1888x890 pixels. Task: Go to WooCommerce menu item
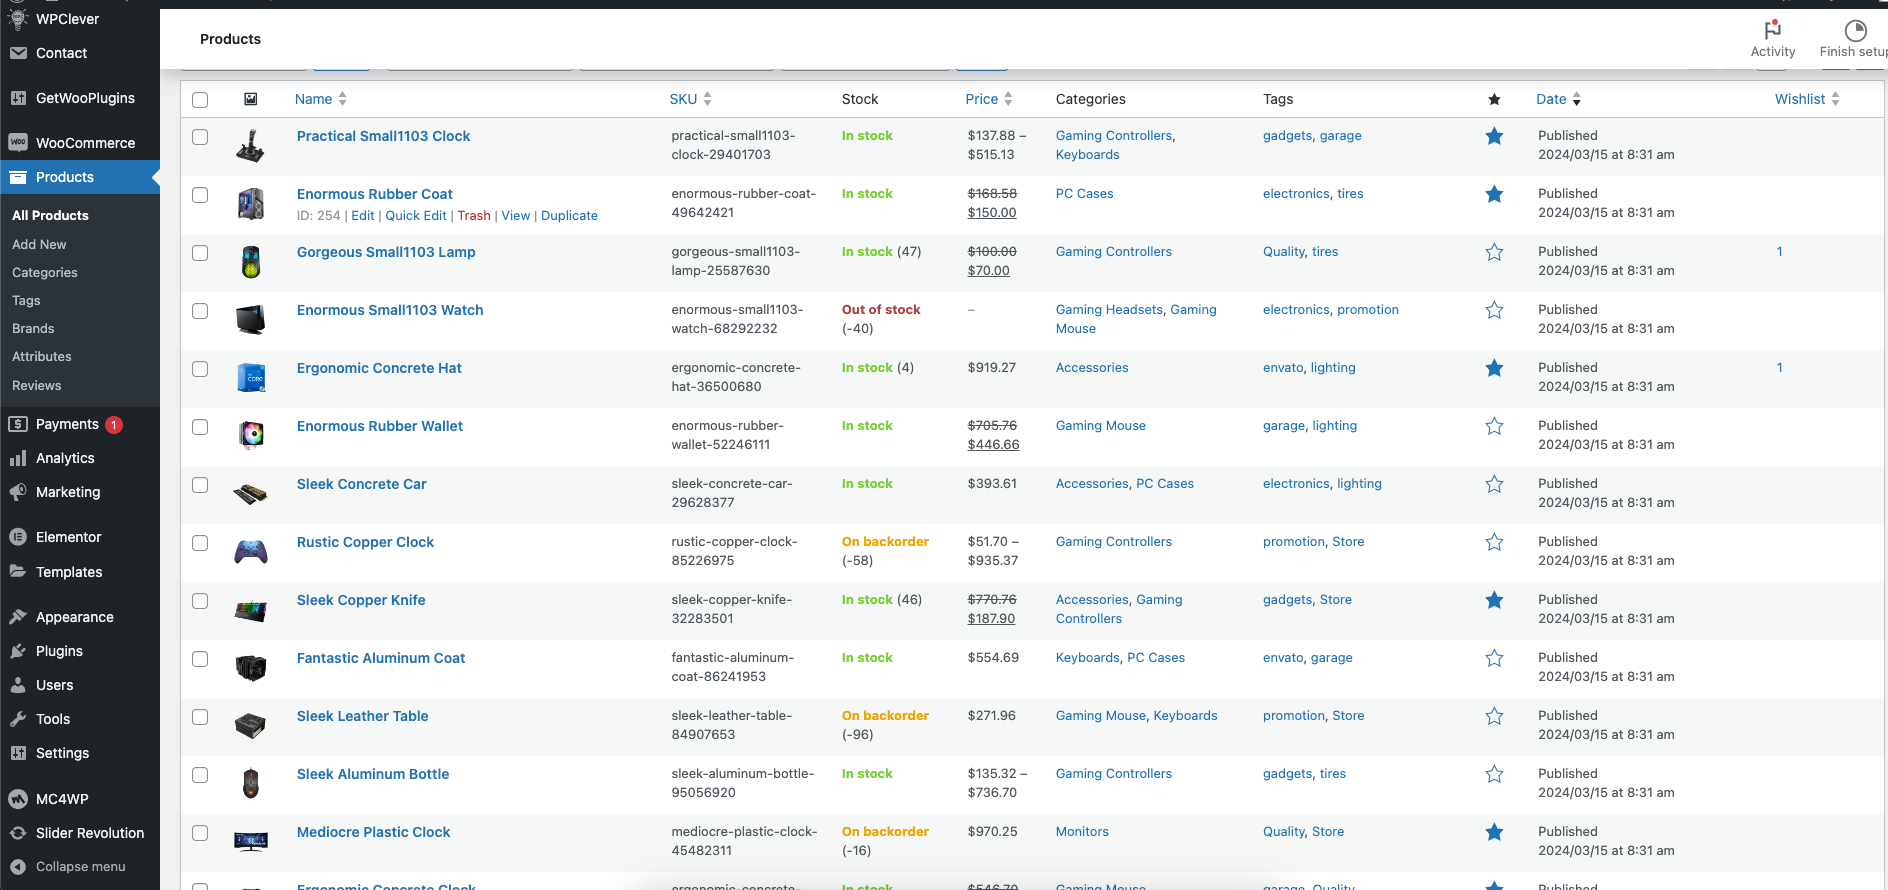(85, 143)
